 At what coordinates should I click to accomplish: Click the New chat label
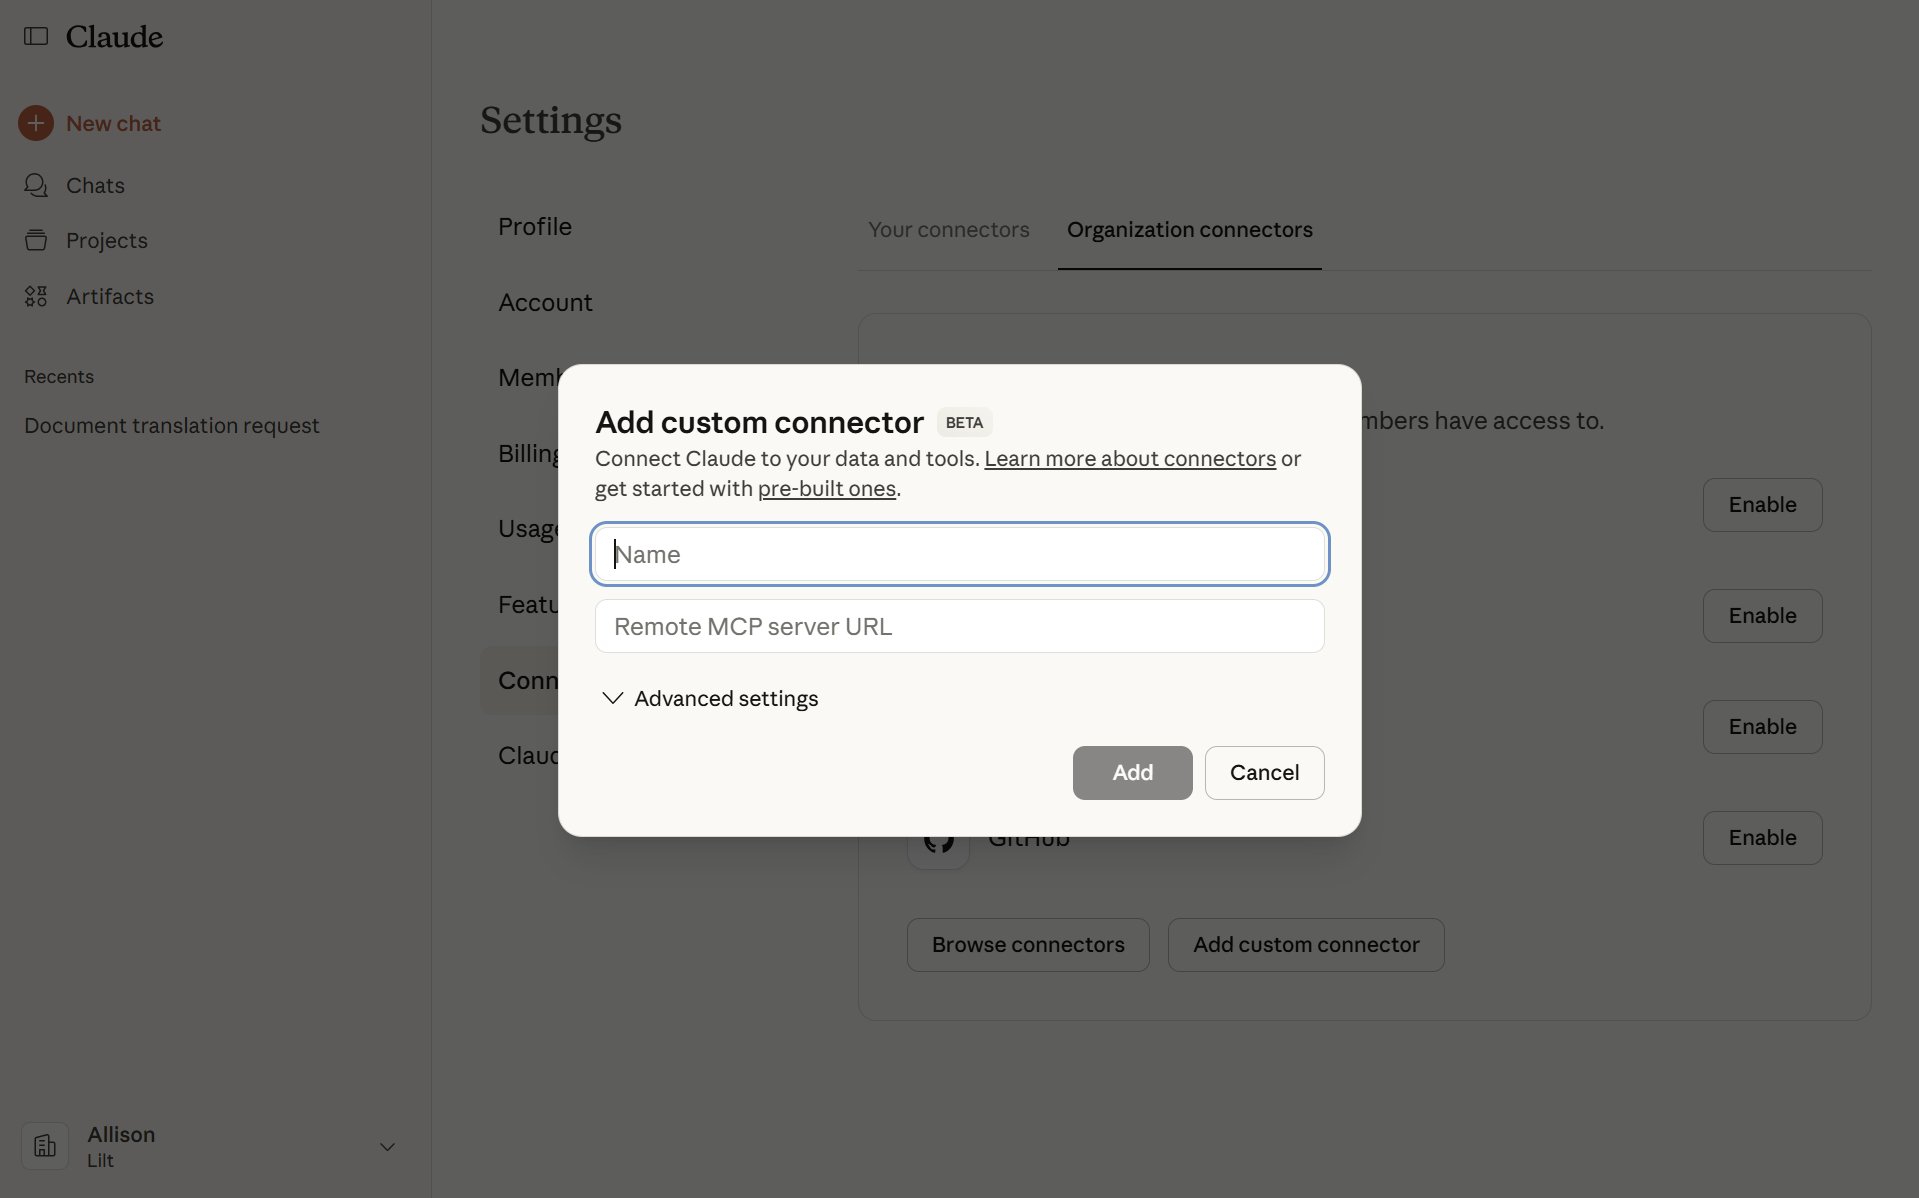coord(113,124)
